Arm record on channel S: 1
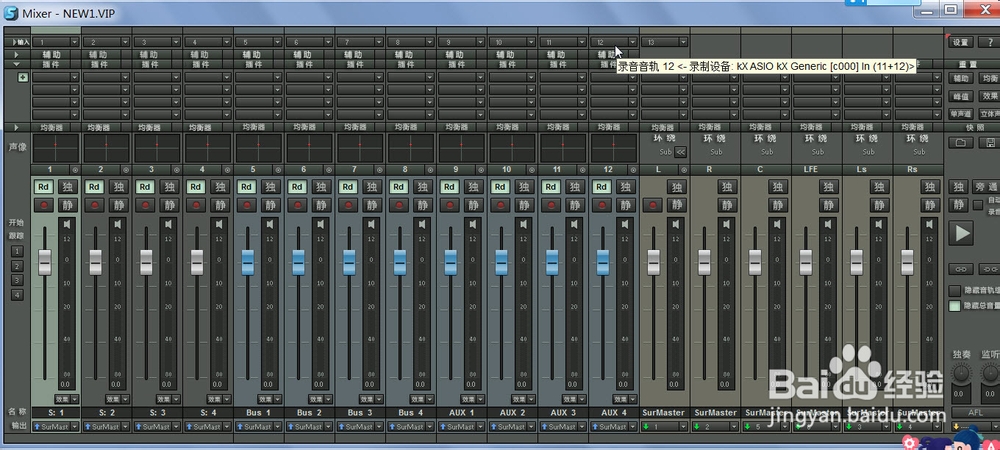1000x450 pixels. click(43, 205)
